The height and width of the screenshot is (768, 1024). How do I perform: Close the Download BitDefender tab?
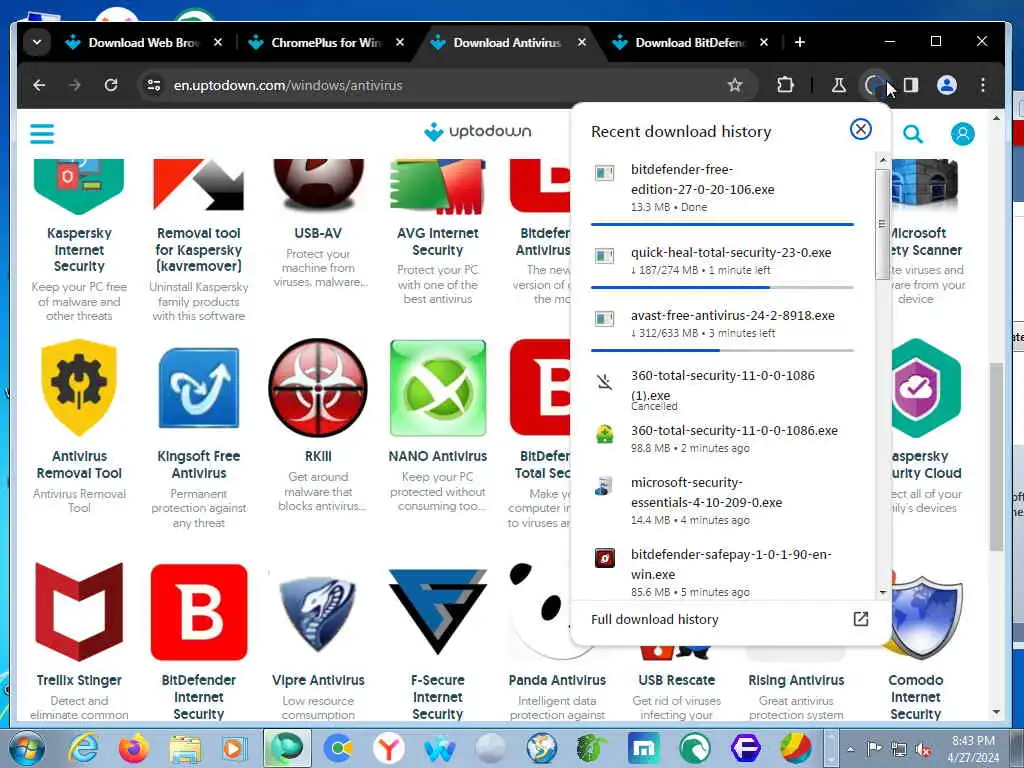tap(763, 42)
